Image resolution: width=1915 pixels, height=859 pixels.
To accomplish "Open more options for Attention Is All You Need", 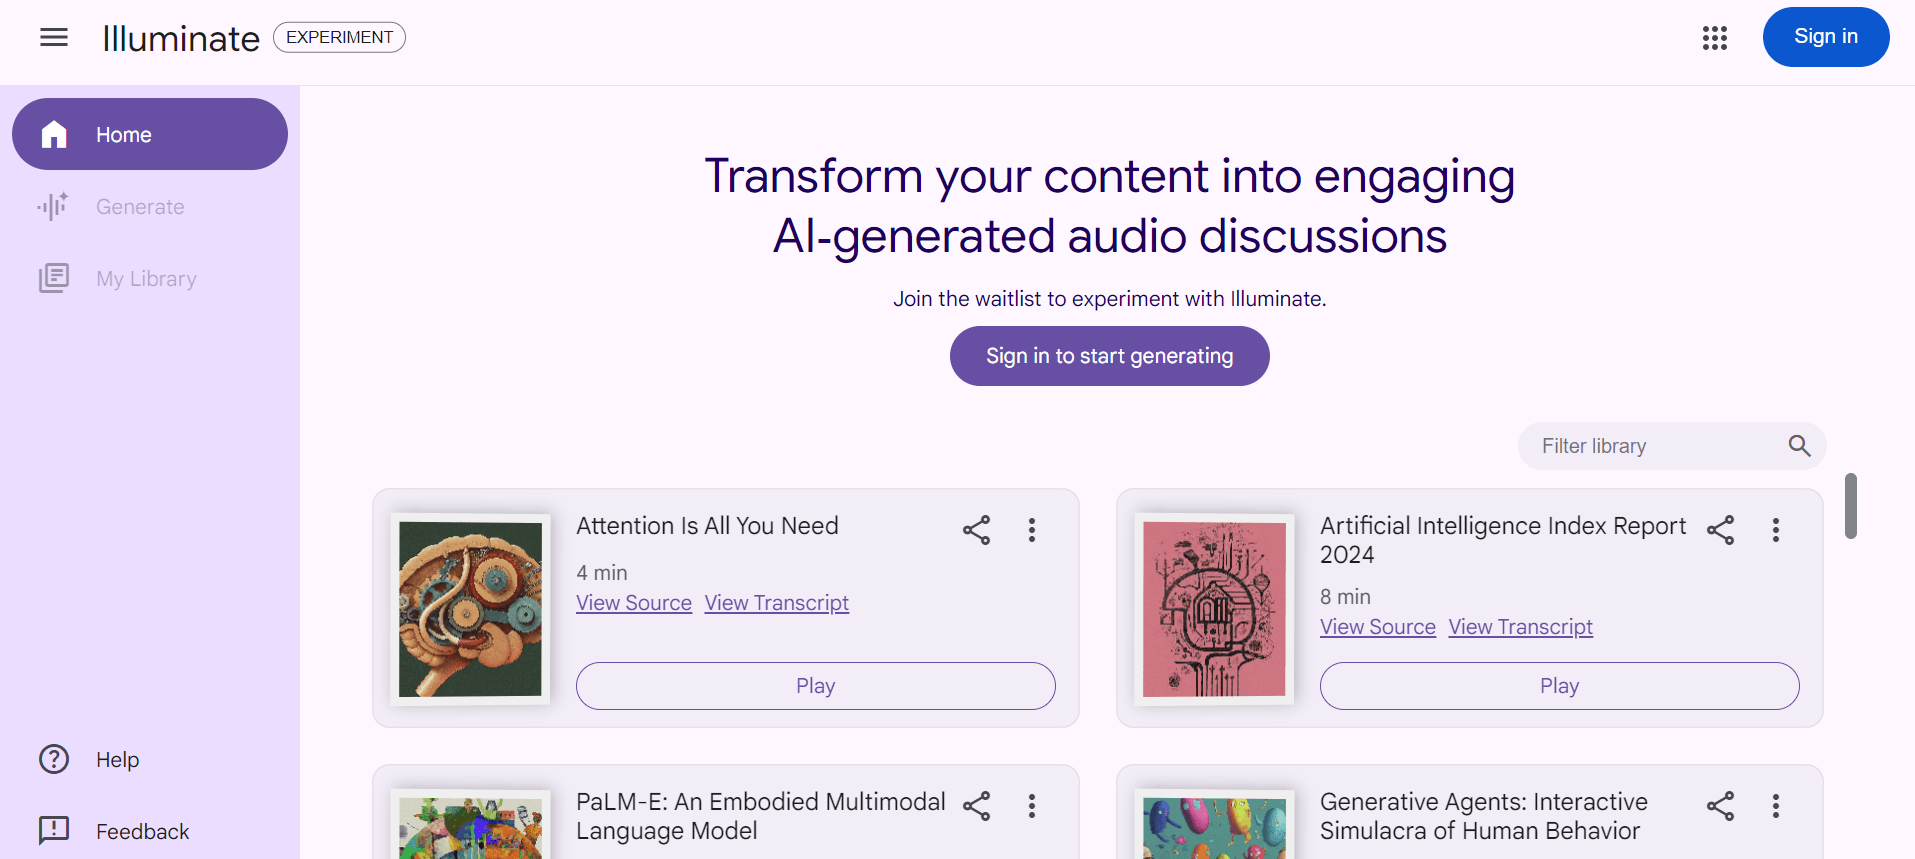I will point(1032,530).
